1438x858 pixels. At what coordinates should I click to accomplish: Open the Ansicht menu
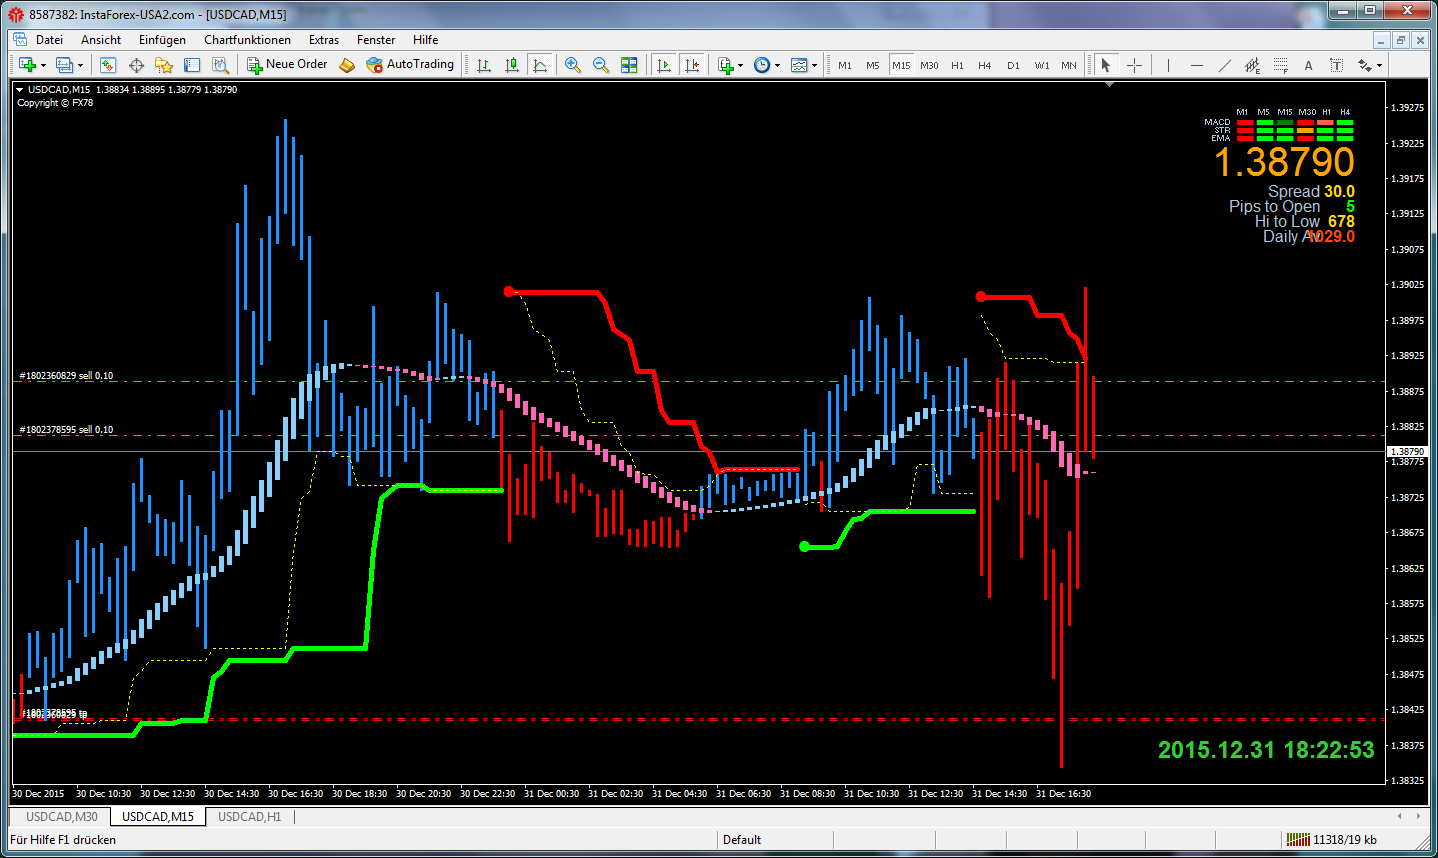tap(101, 40)
